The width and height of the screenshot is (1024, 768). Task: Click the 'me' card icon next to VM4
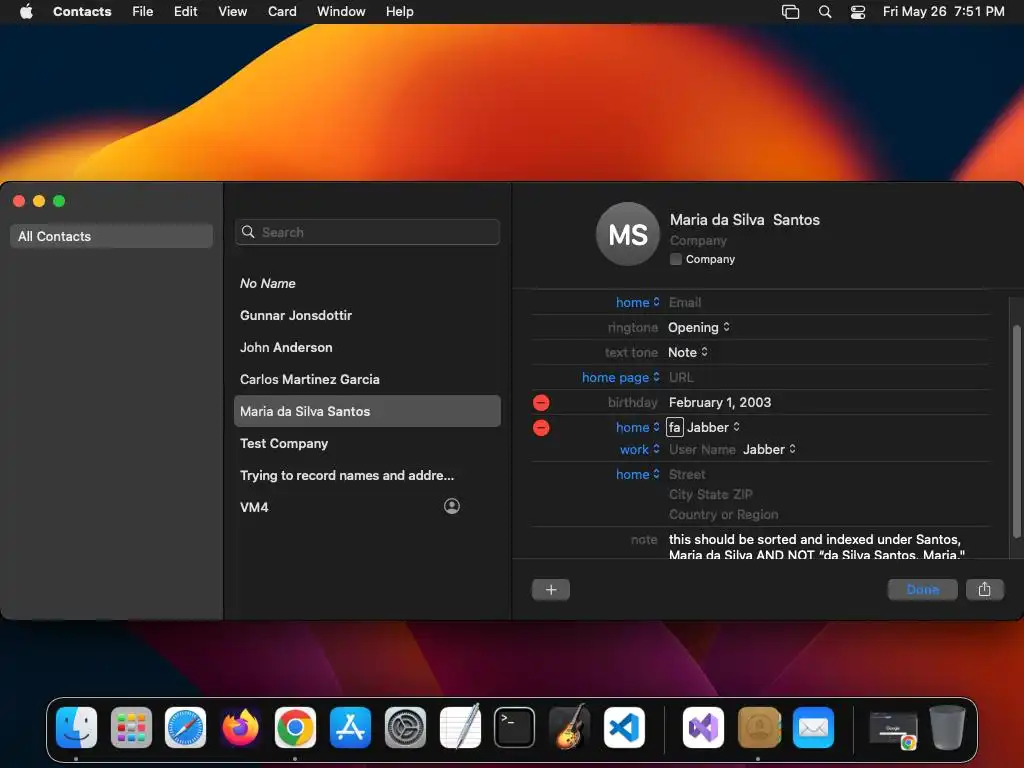click(x=451, y=506)
